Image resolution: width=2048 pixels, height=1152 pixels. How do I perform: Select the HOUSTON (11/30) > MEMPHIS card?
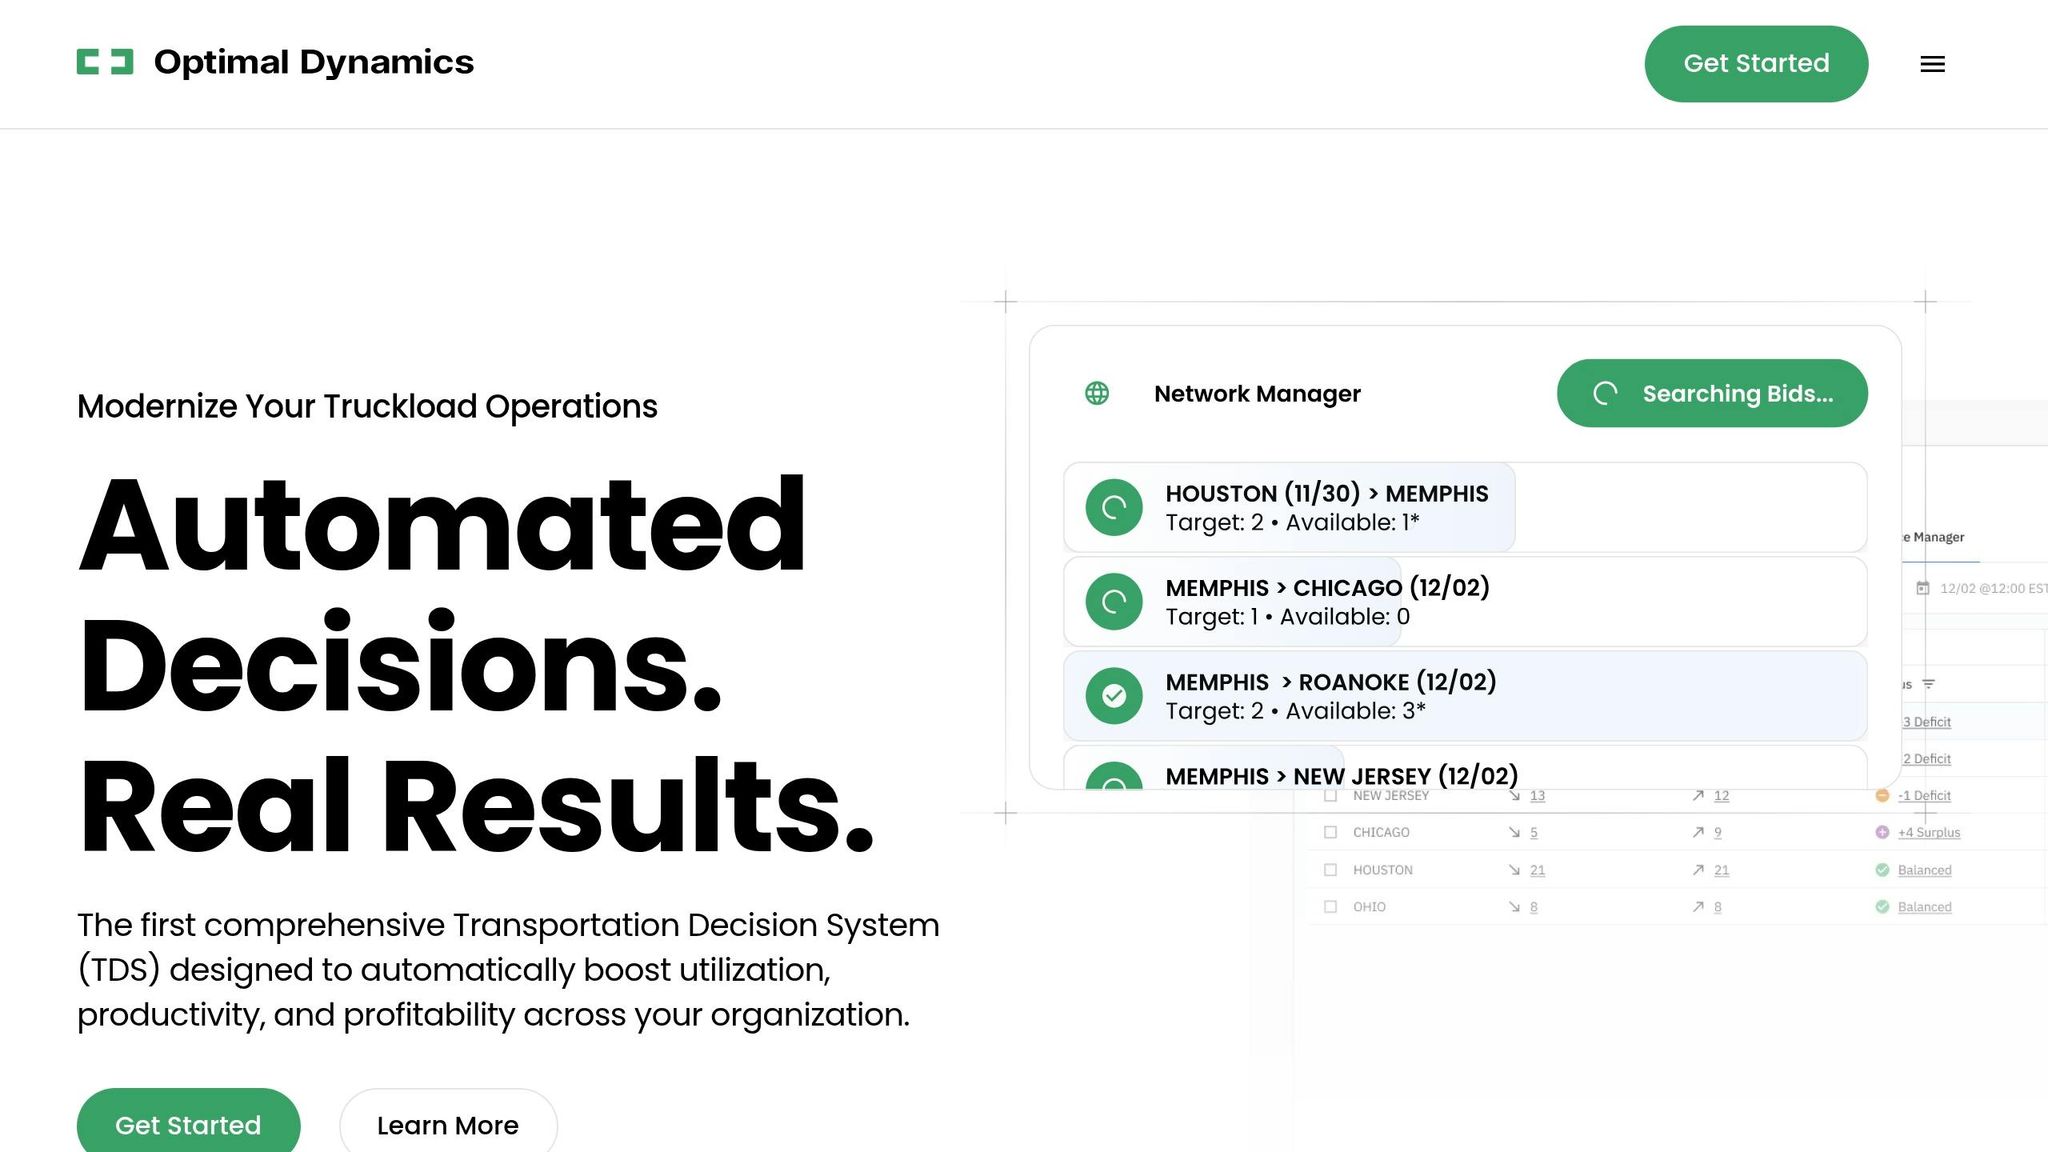coord(1465,508)
